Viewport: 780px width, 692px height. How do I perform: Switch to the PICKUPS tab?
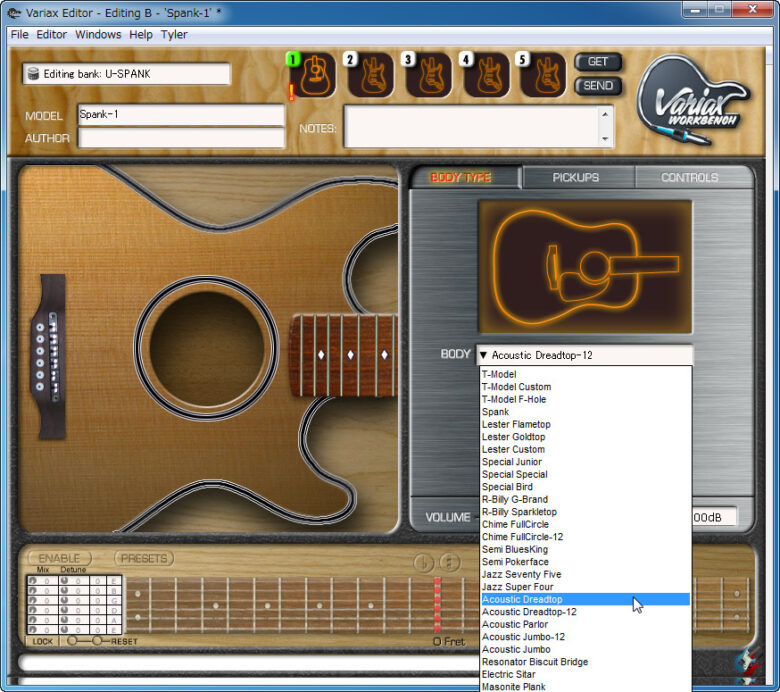pos(576,177)
